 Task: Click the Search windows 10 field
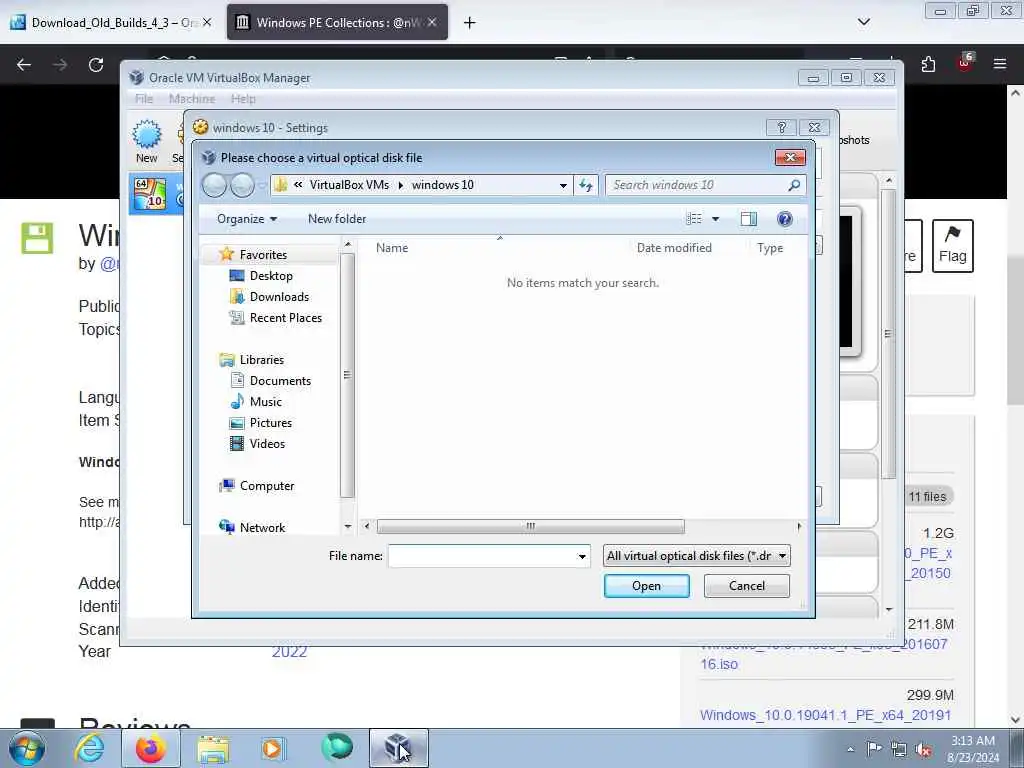point(696,185)
